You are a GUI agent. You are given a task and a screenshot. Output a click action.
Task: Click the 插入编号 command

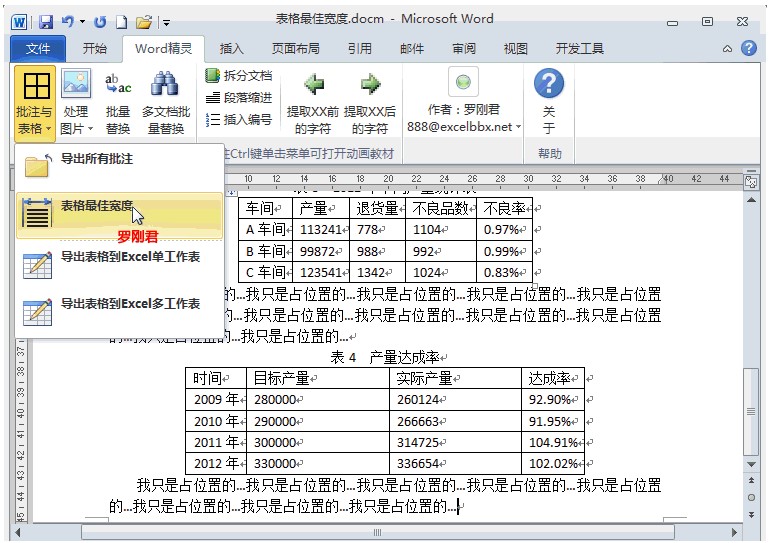pyautogui.click(x=238, y=120)
